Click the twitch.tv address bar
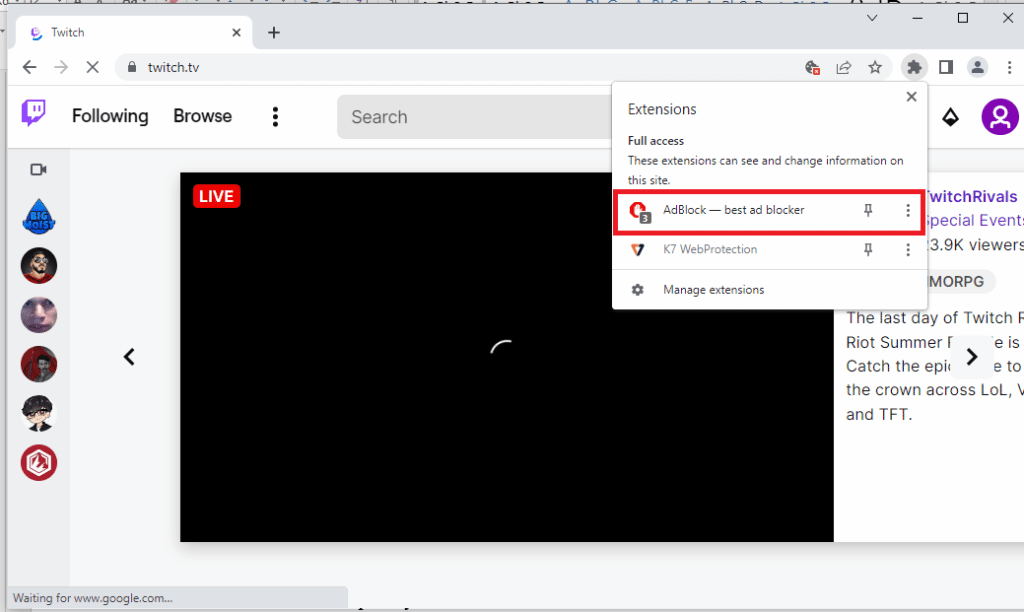 [457, 67]
